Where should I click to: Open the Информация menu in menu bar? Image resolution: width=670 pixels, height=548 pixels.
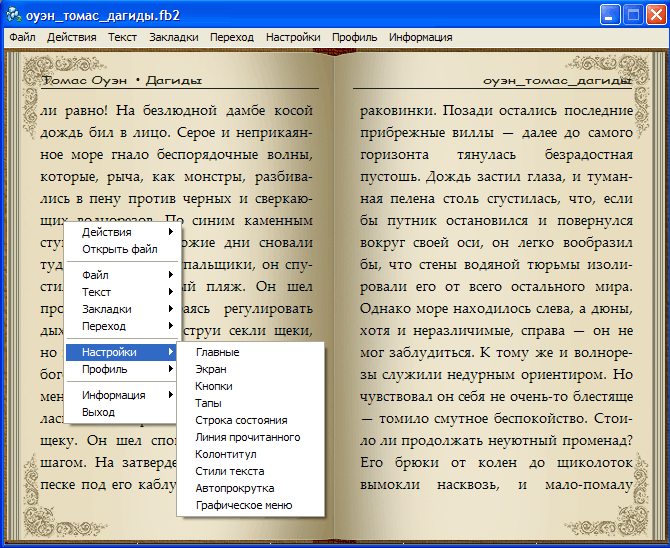pyautogui.click(x=420, y=37)
